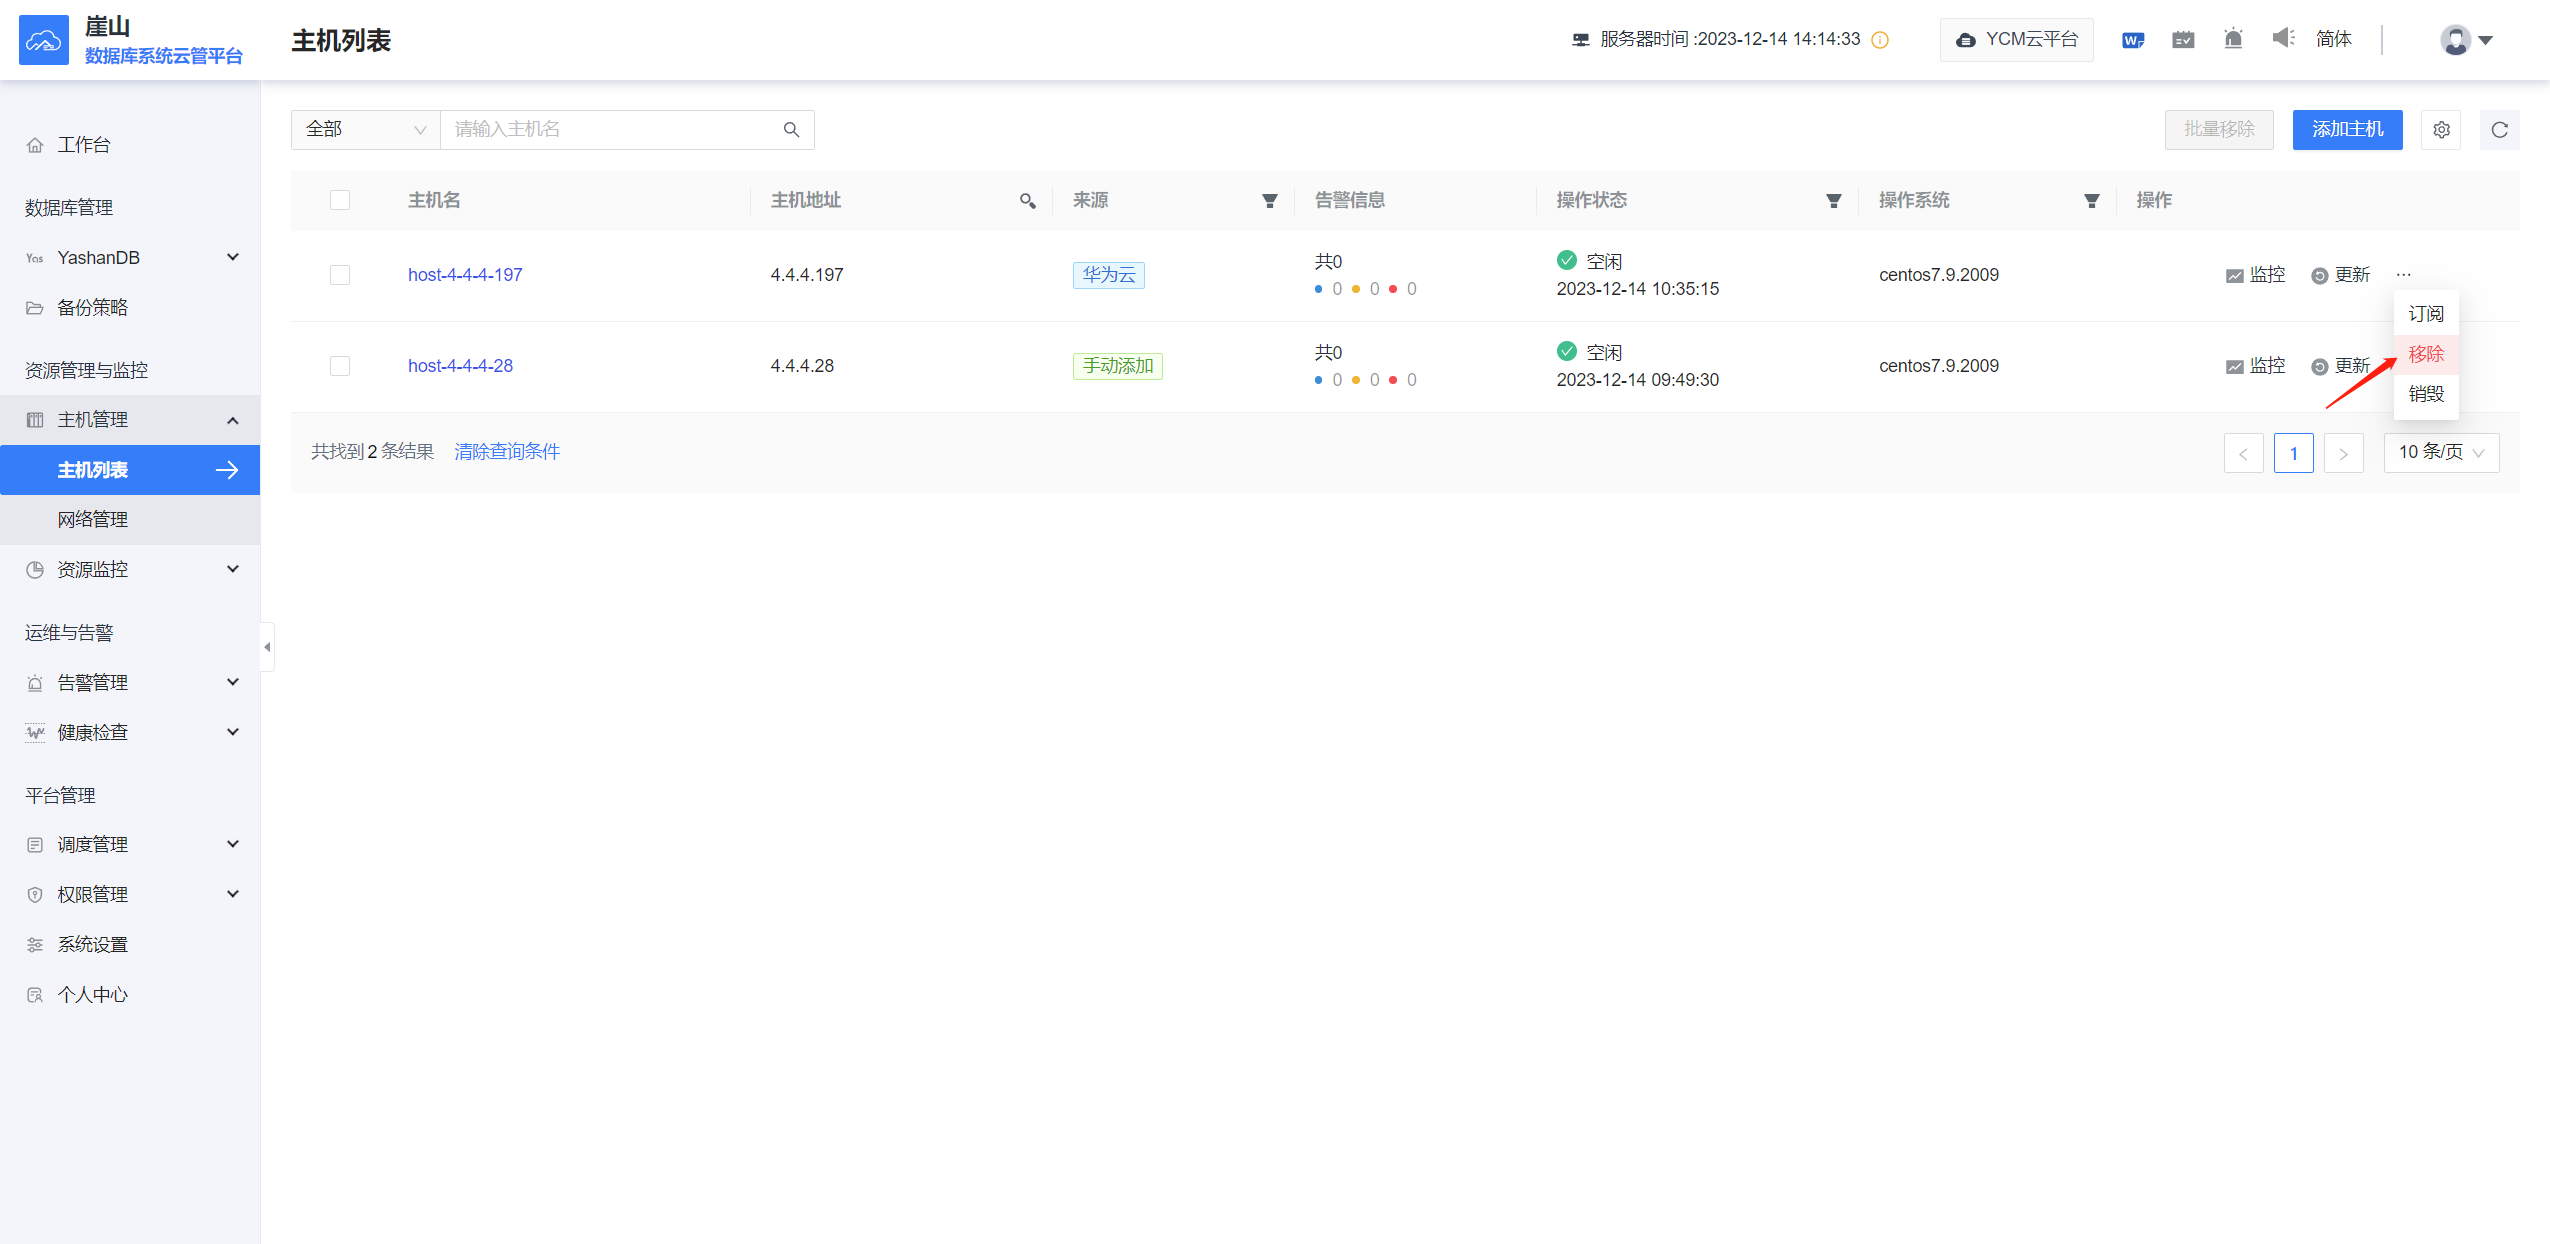Select 移除 from the dropdown menu
The image size is (2550, 1244).
click(2425, 354)
